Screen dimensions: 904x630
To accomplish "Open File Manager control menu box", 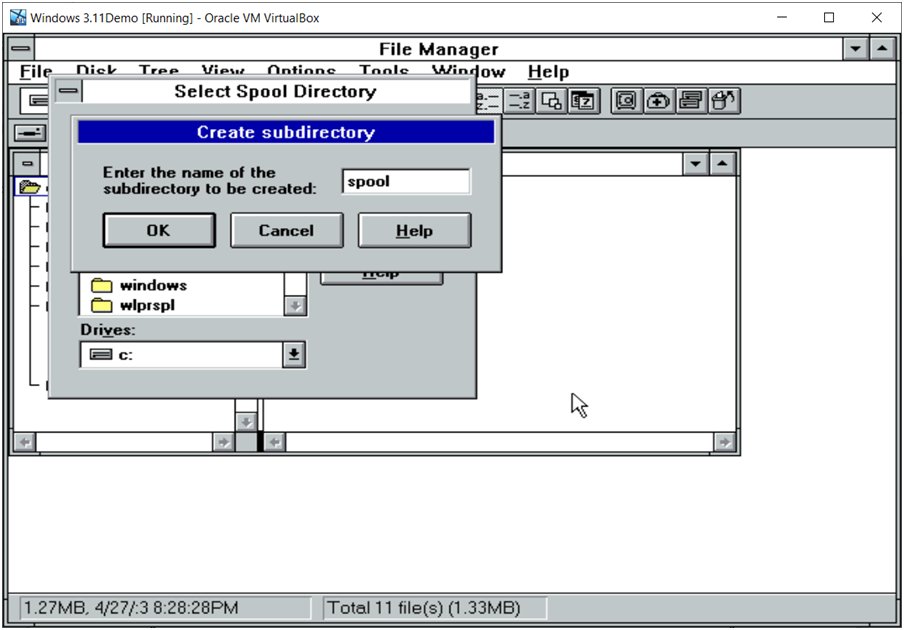I will (21, 49).
